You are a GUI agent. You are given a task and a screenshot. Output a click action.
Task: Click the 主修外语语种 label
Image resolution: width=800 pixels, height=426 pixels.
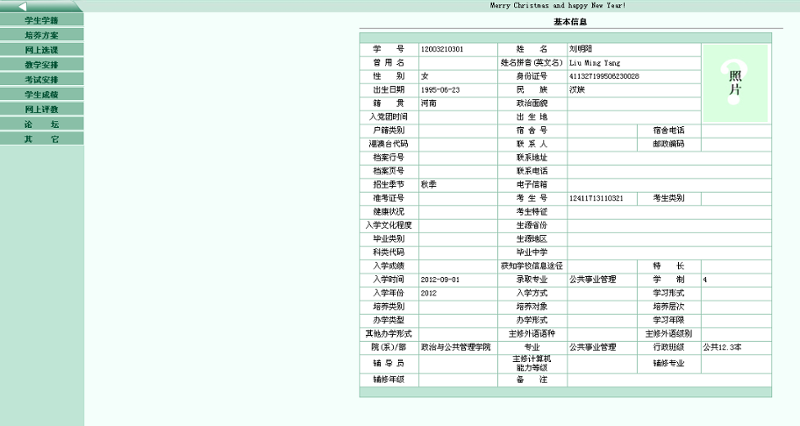pos(532,334)
